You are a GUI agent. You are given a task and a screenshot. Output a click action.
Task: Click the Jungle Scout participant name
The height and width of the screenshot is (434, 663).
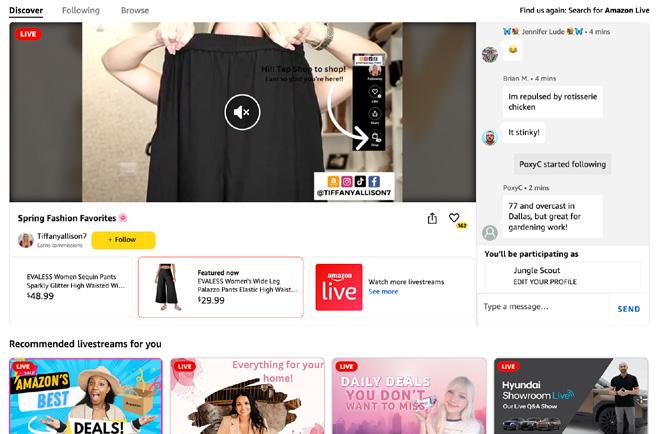[x=537, y=270]
